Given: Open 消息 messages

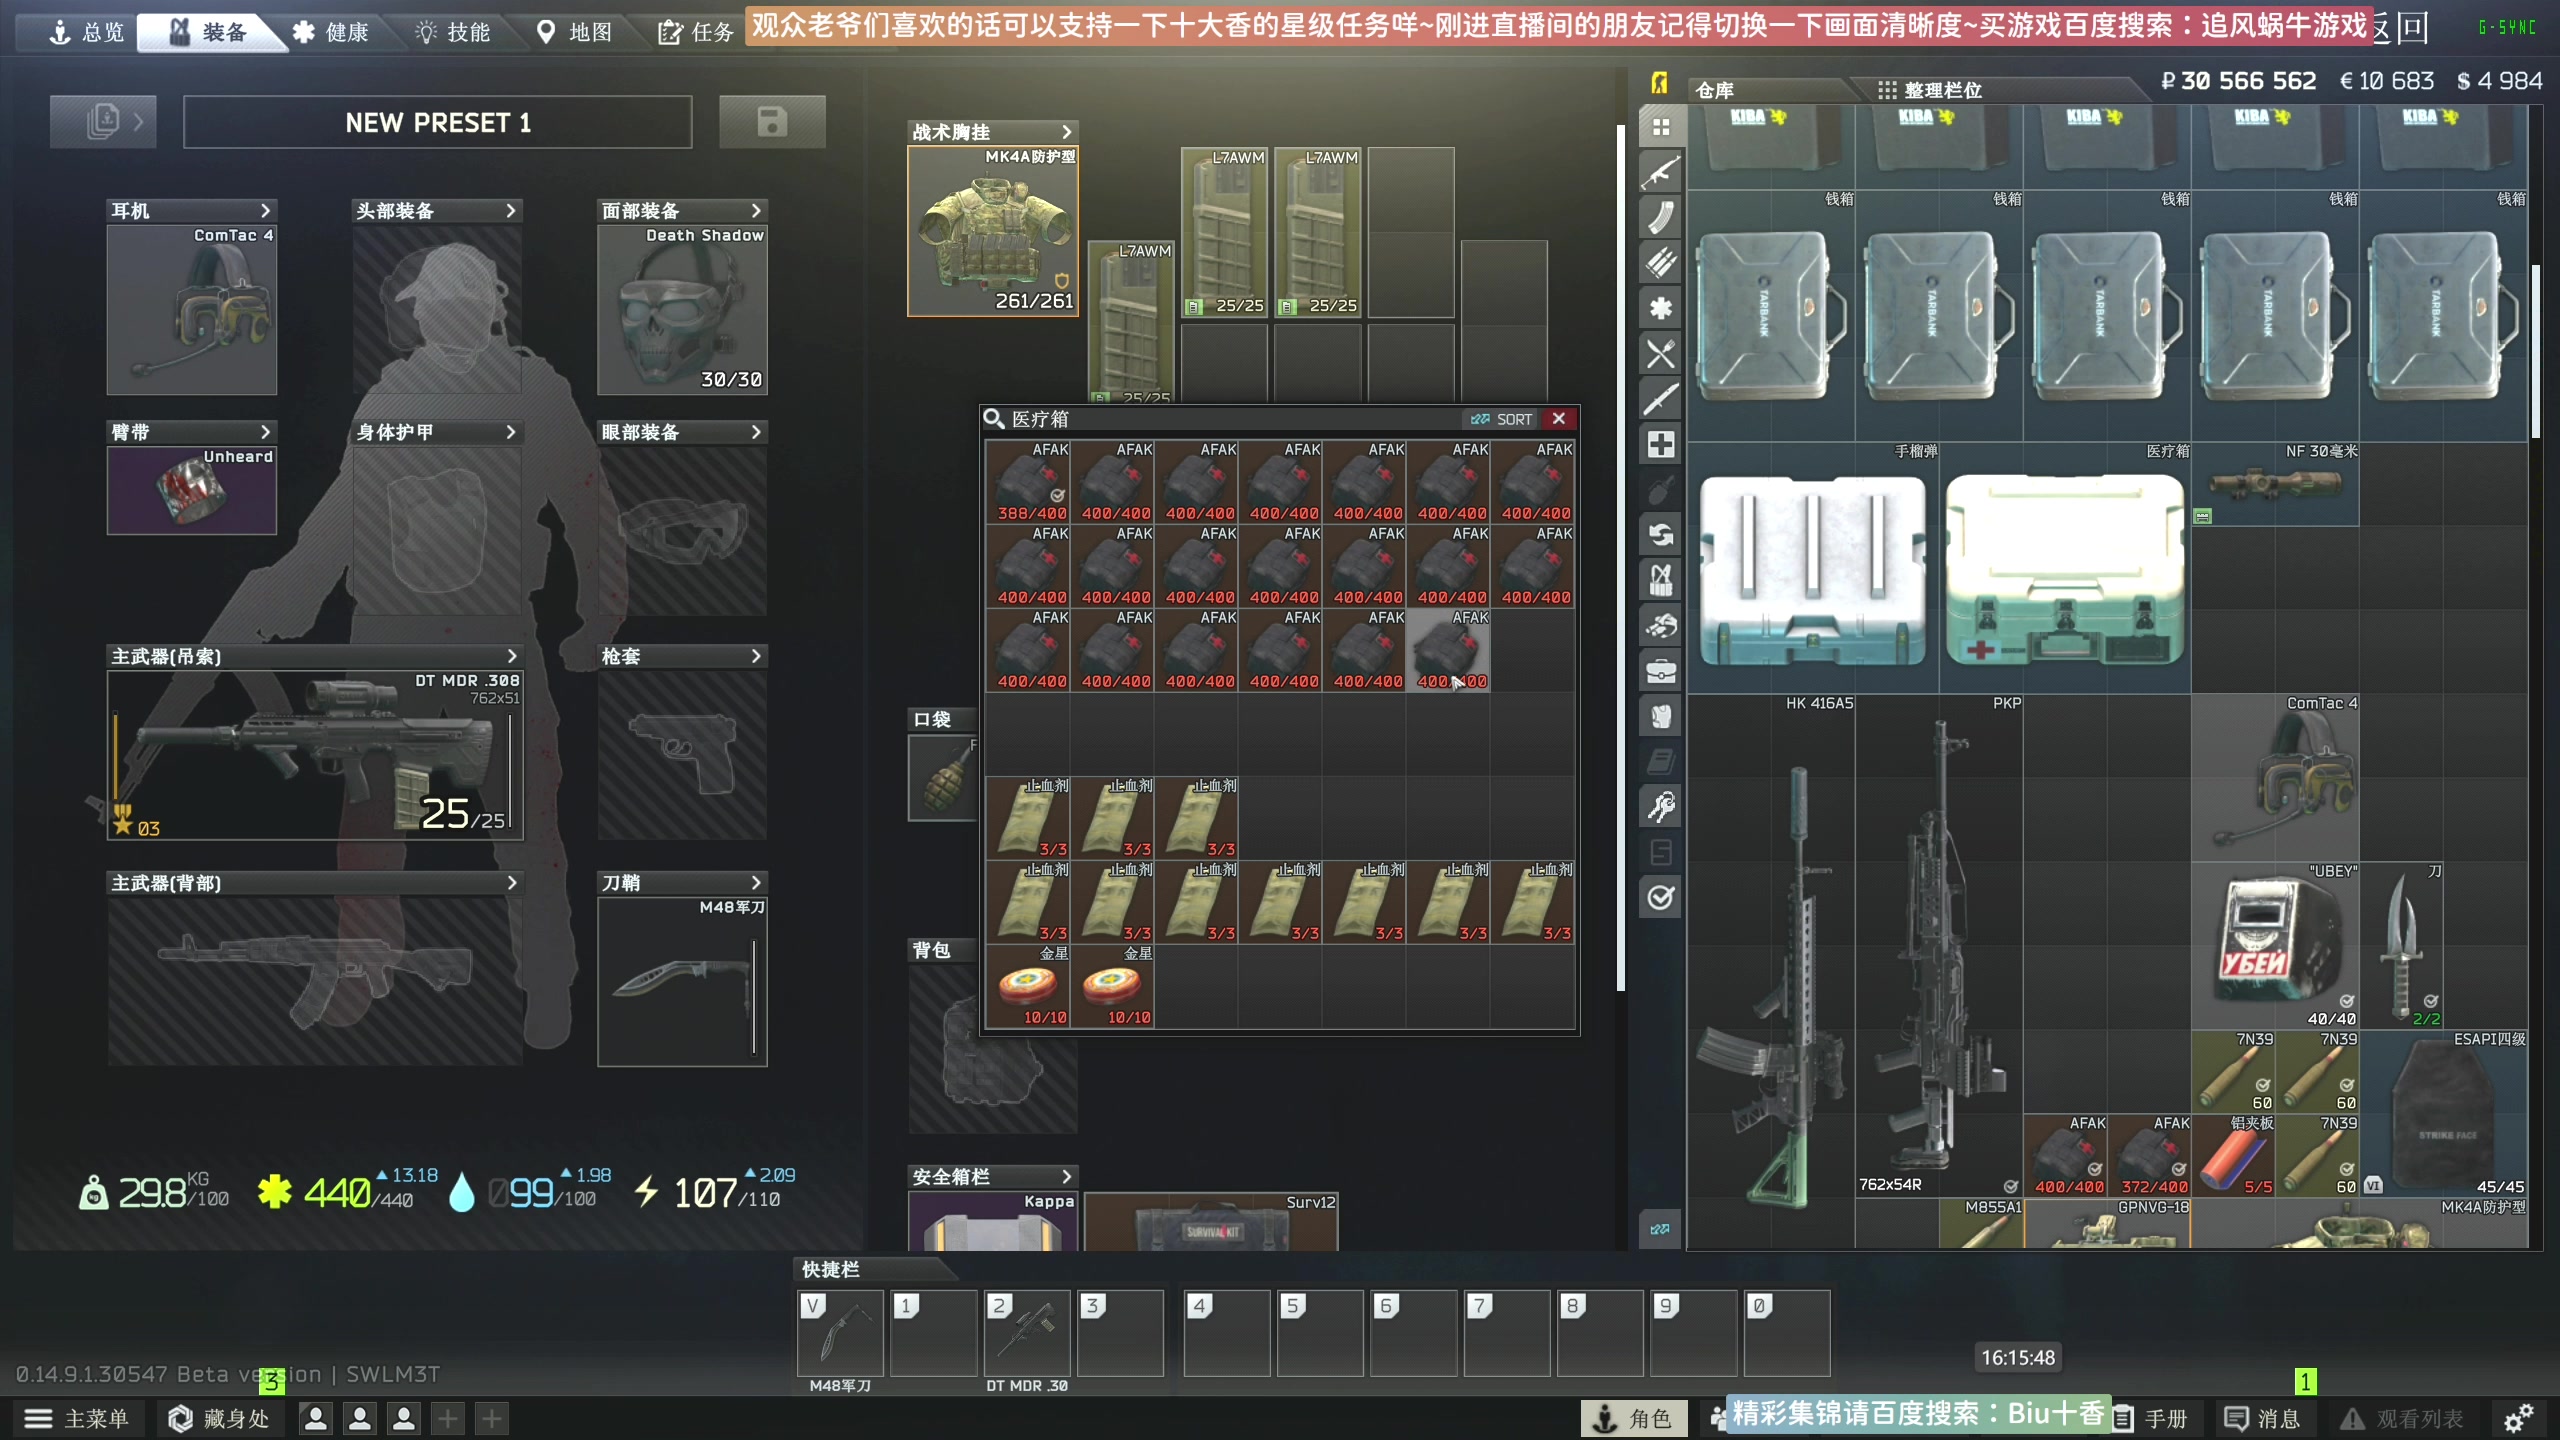Looking at the screenshot, I should 2262,1418.
